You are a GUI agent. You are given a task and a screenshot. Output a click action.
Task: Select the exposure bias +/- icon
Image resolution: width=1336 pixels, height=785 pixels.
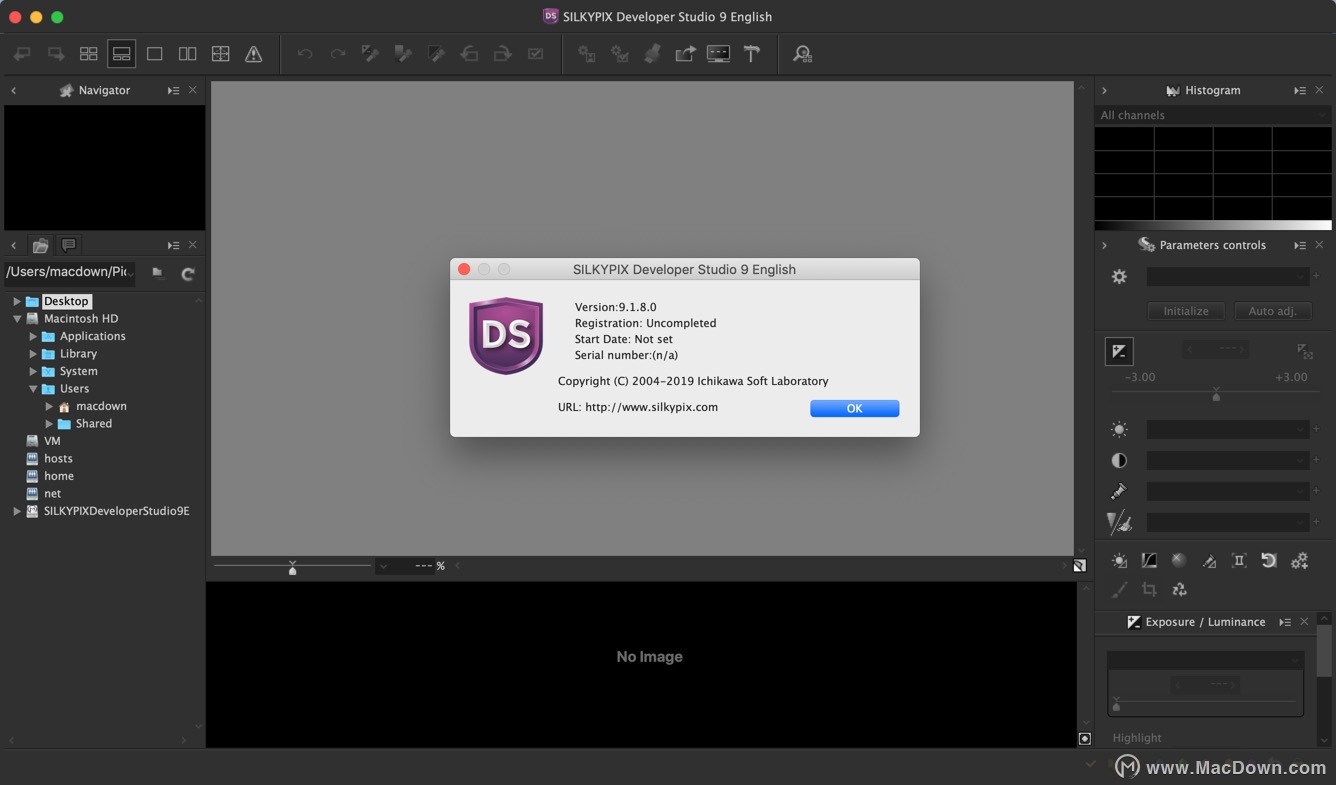[1119, 351]
